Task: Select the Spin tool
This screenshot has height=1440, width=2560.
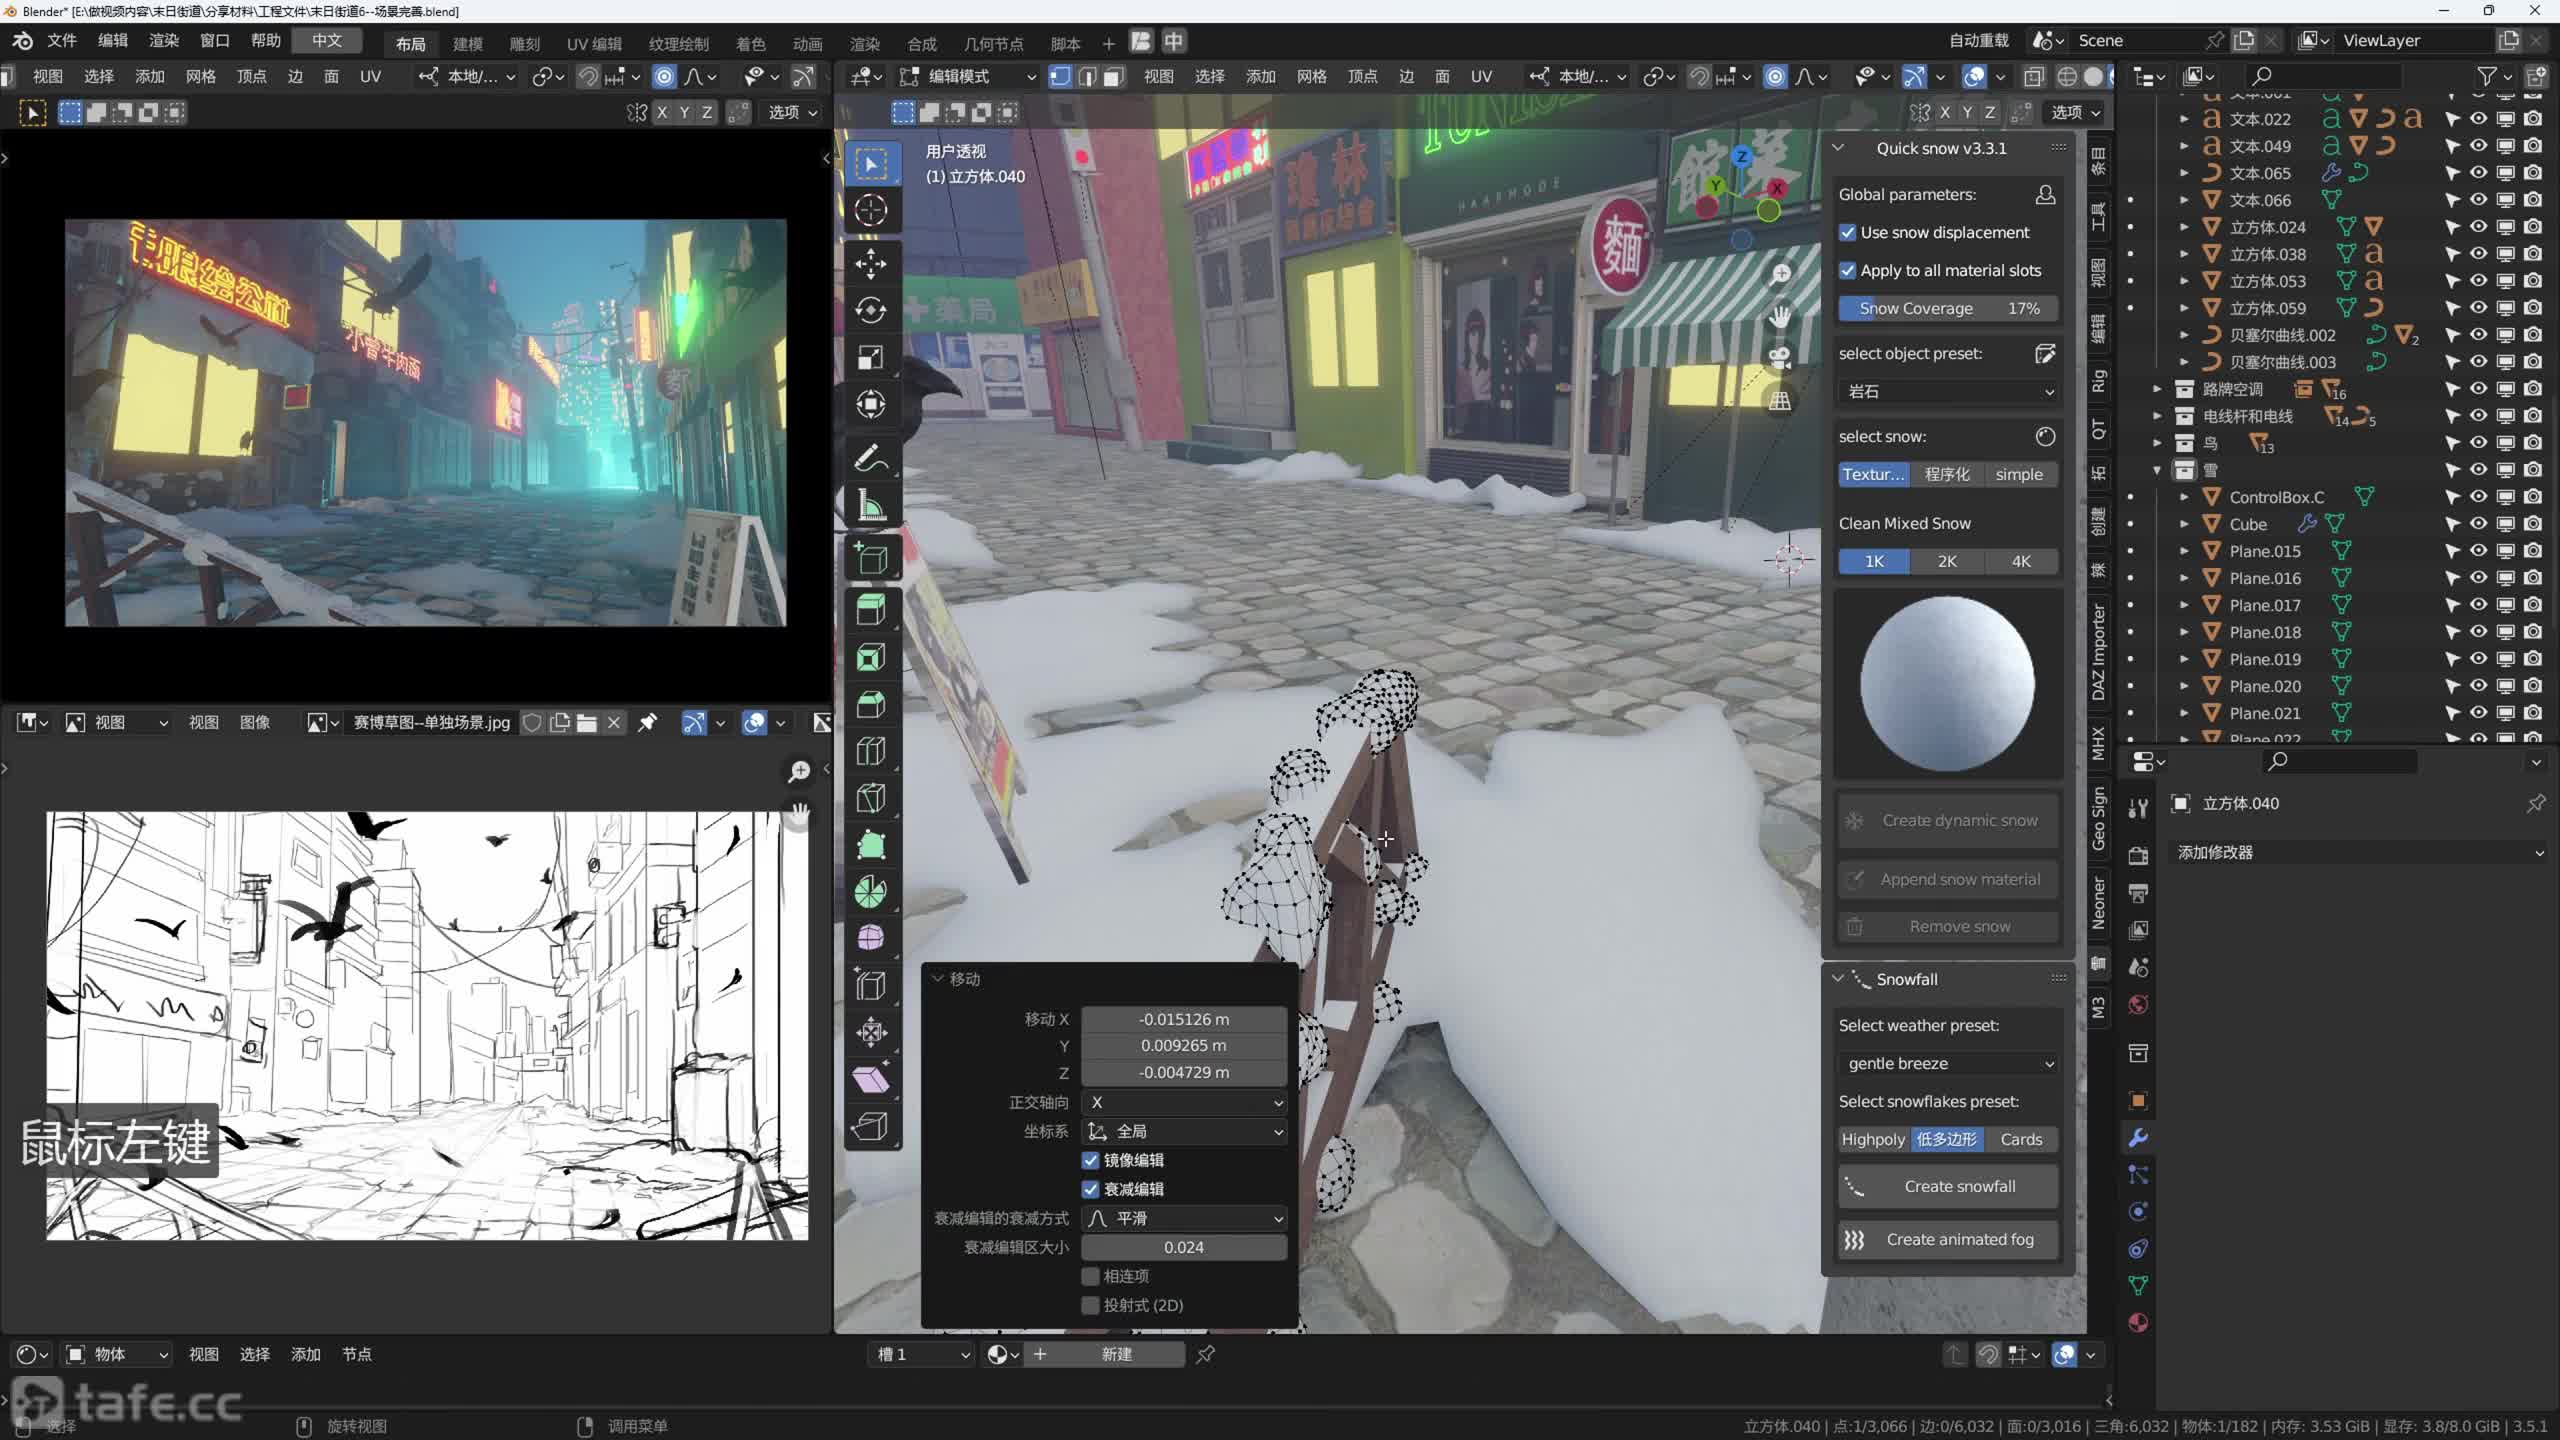Action: 871,891
